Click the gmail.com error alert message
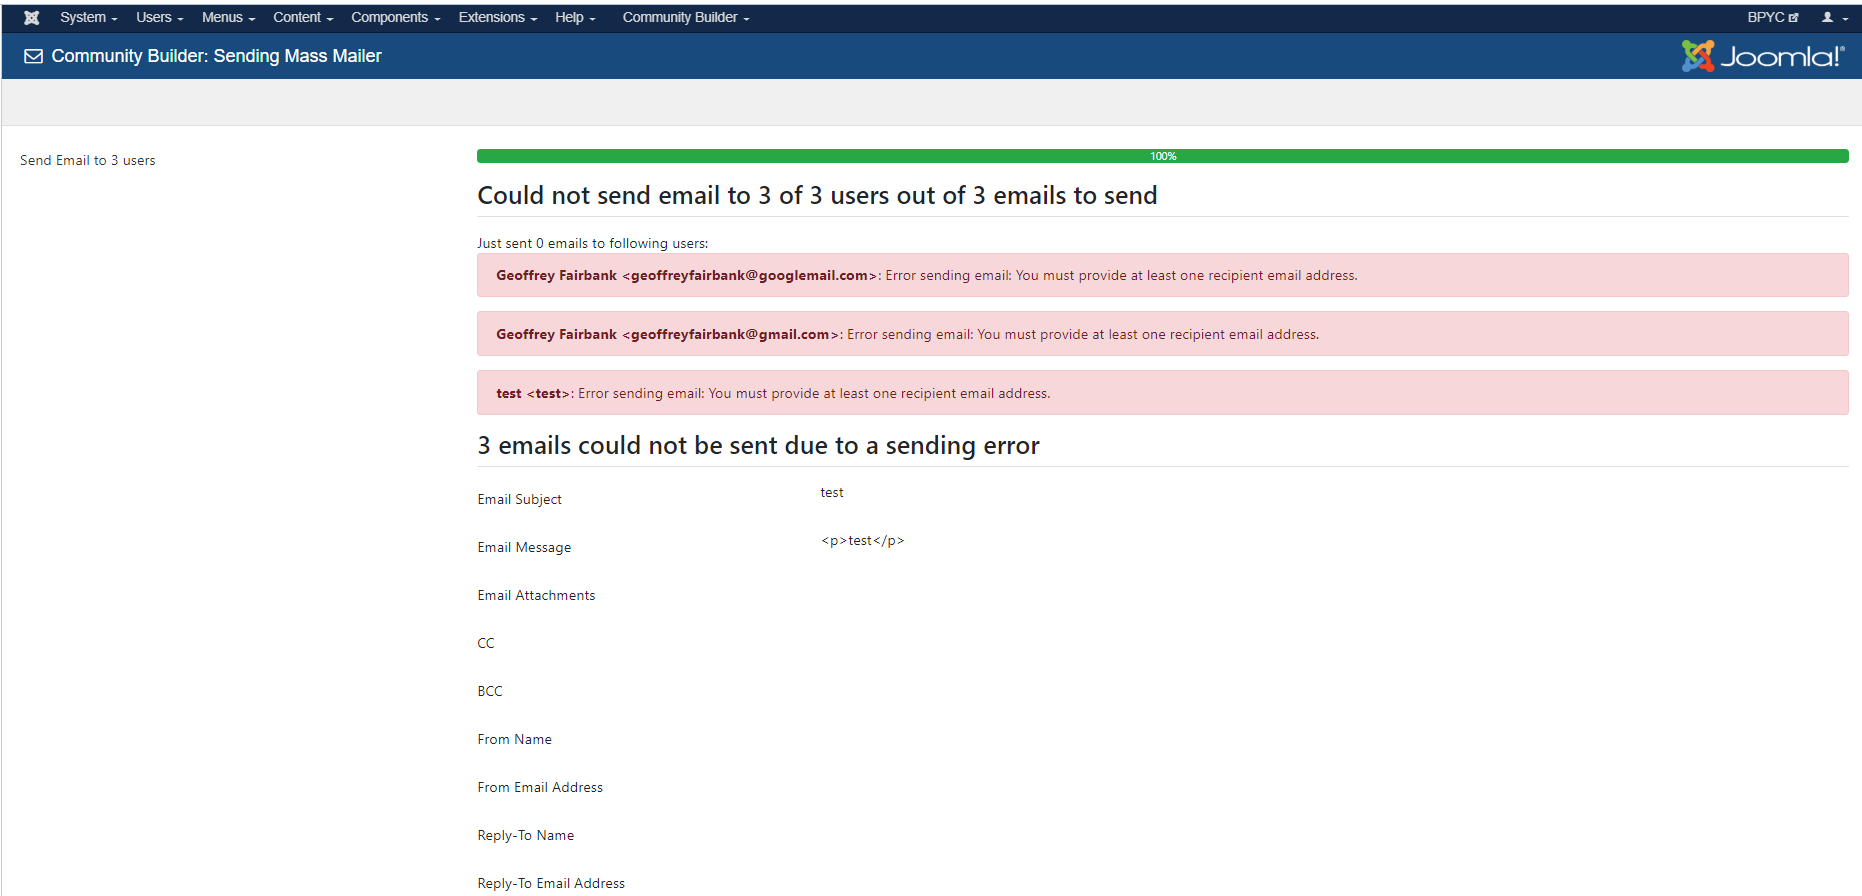 (x=1162, y=334)
